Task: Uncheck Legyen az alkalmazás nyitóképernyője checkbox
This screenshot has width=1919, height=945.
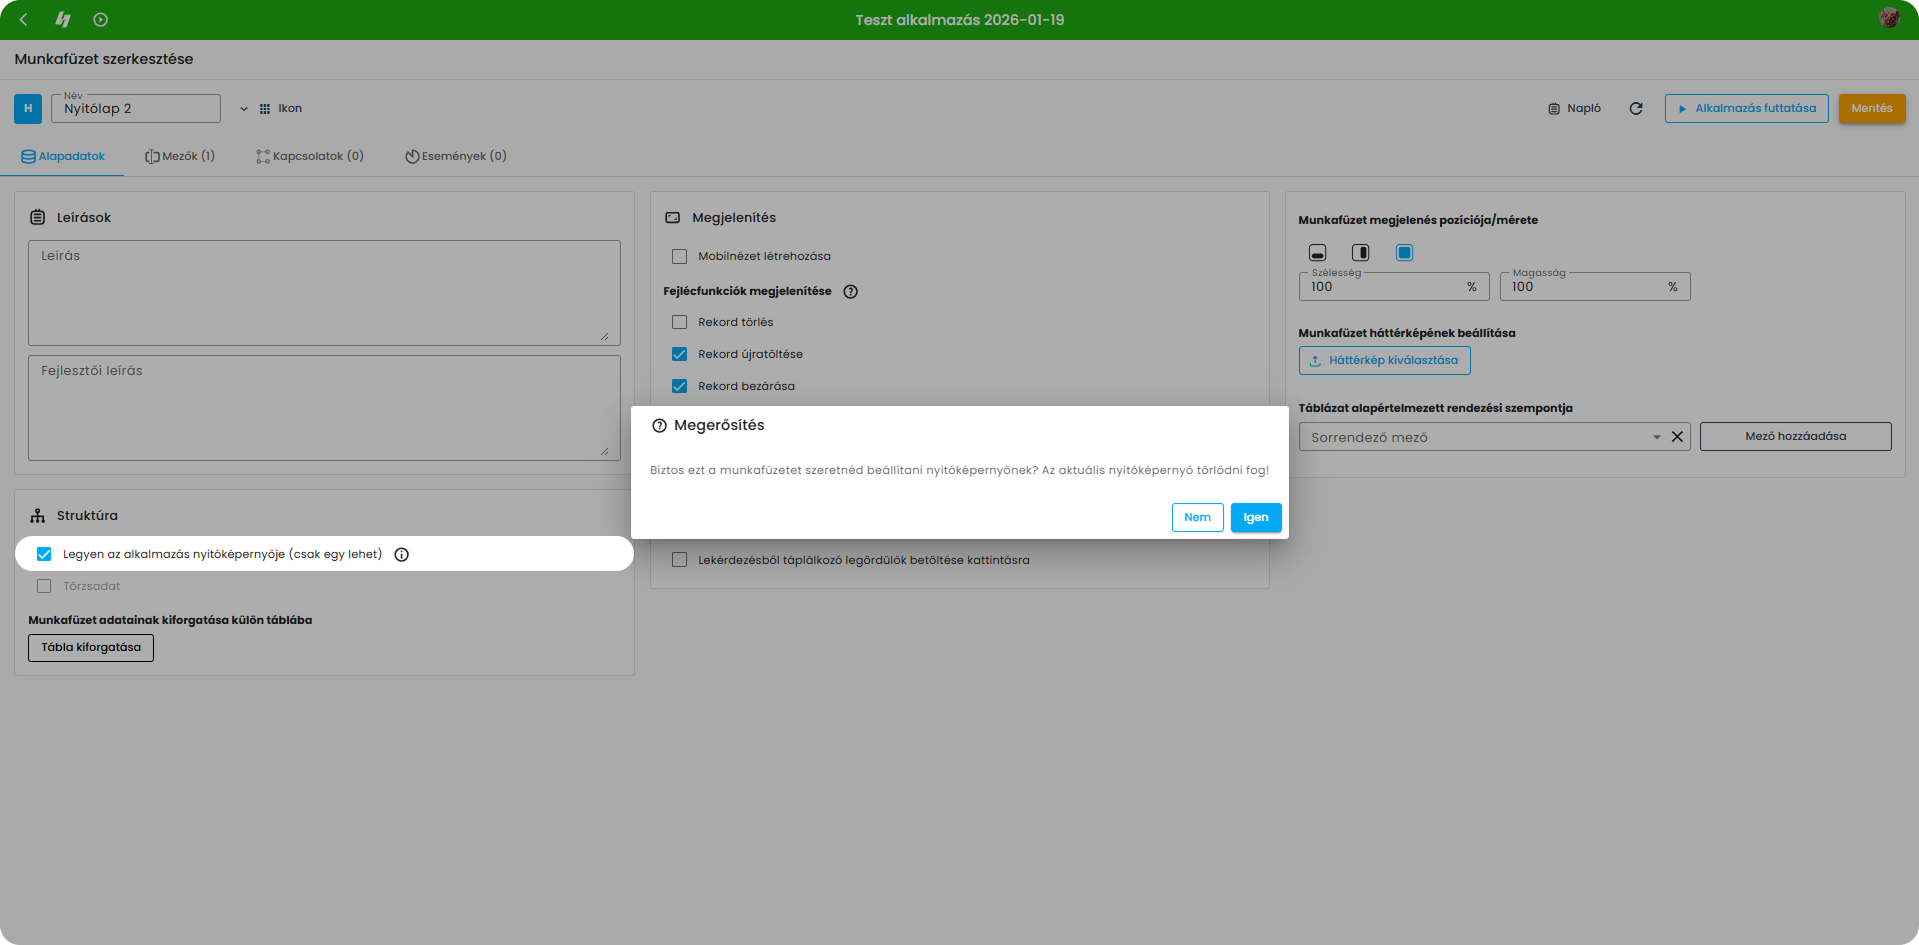Action: click(44, 555)
